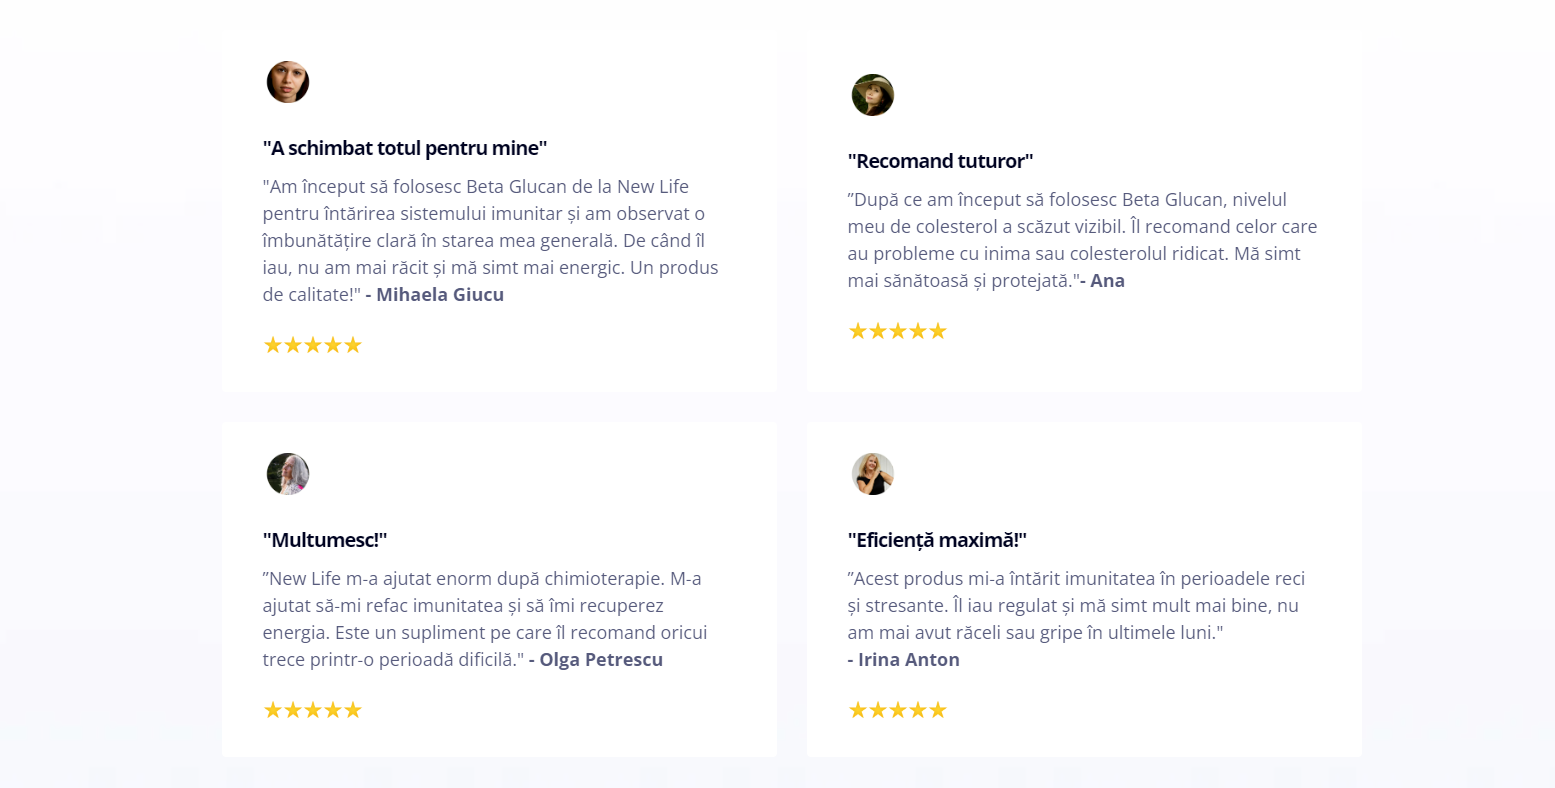Select the review text mentioning chimioterapie

[485, 619]
